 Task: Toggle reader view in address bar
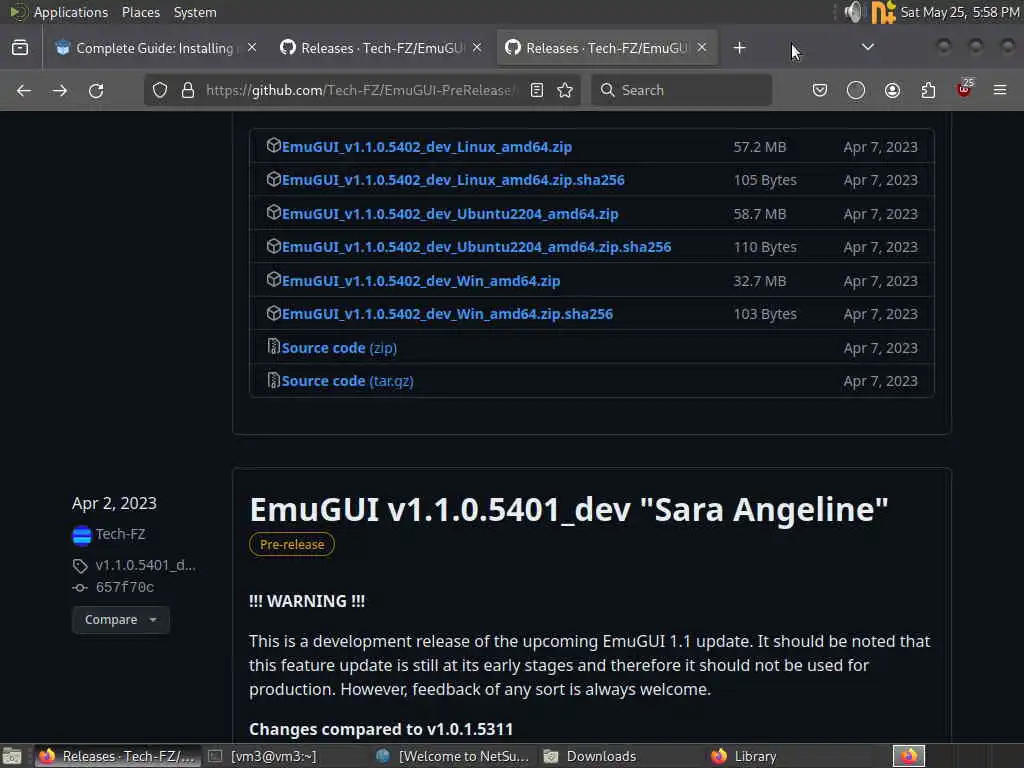[x=537, y=90]
